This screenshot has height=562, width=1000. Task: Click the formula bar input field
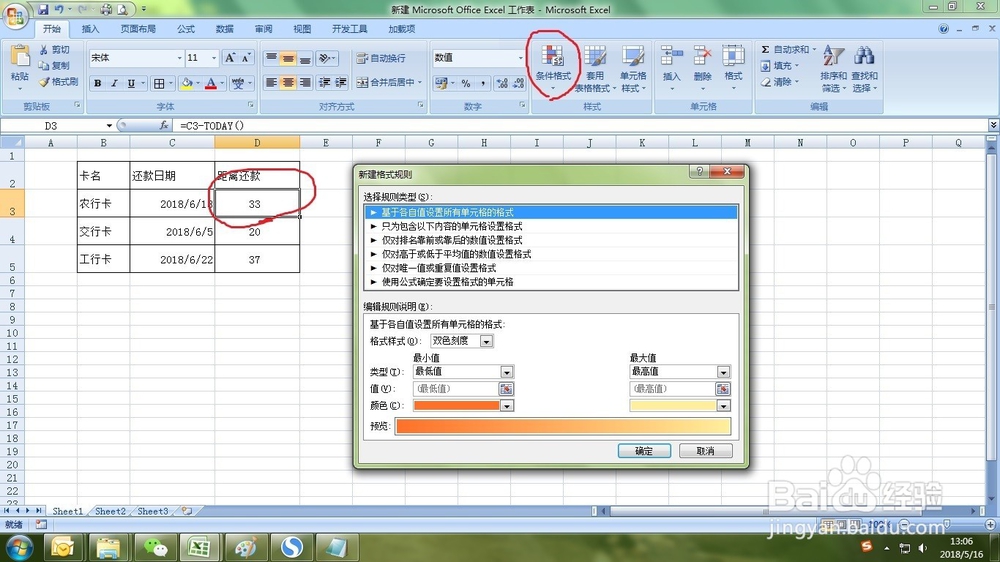coord(580,126)
